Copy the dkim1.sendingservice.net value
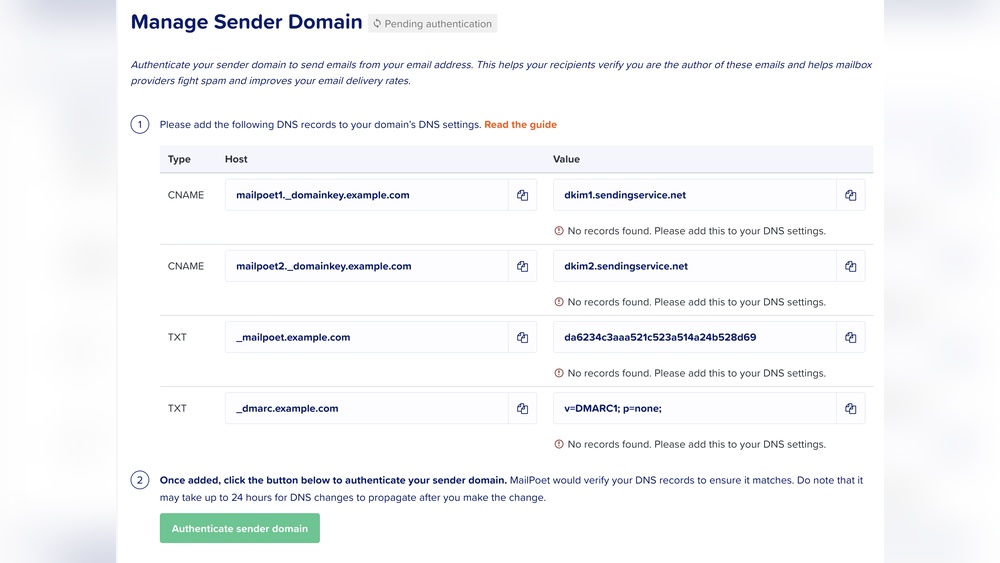The image size is (1000, 563). click(x=850, y=195)
